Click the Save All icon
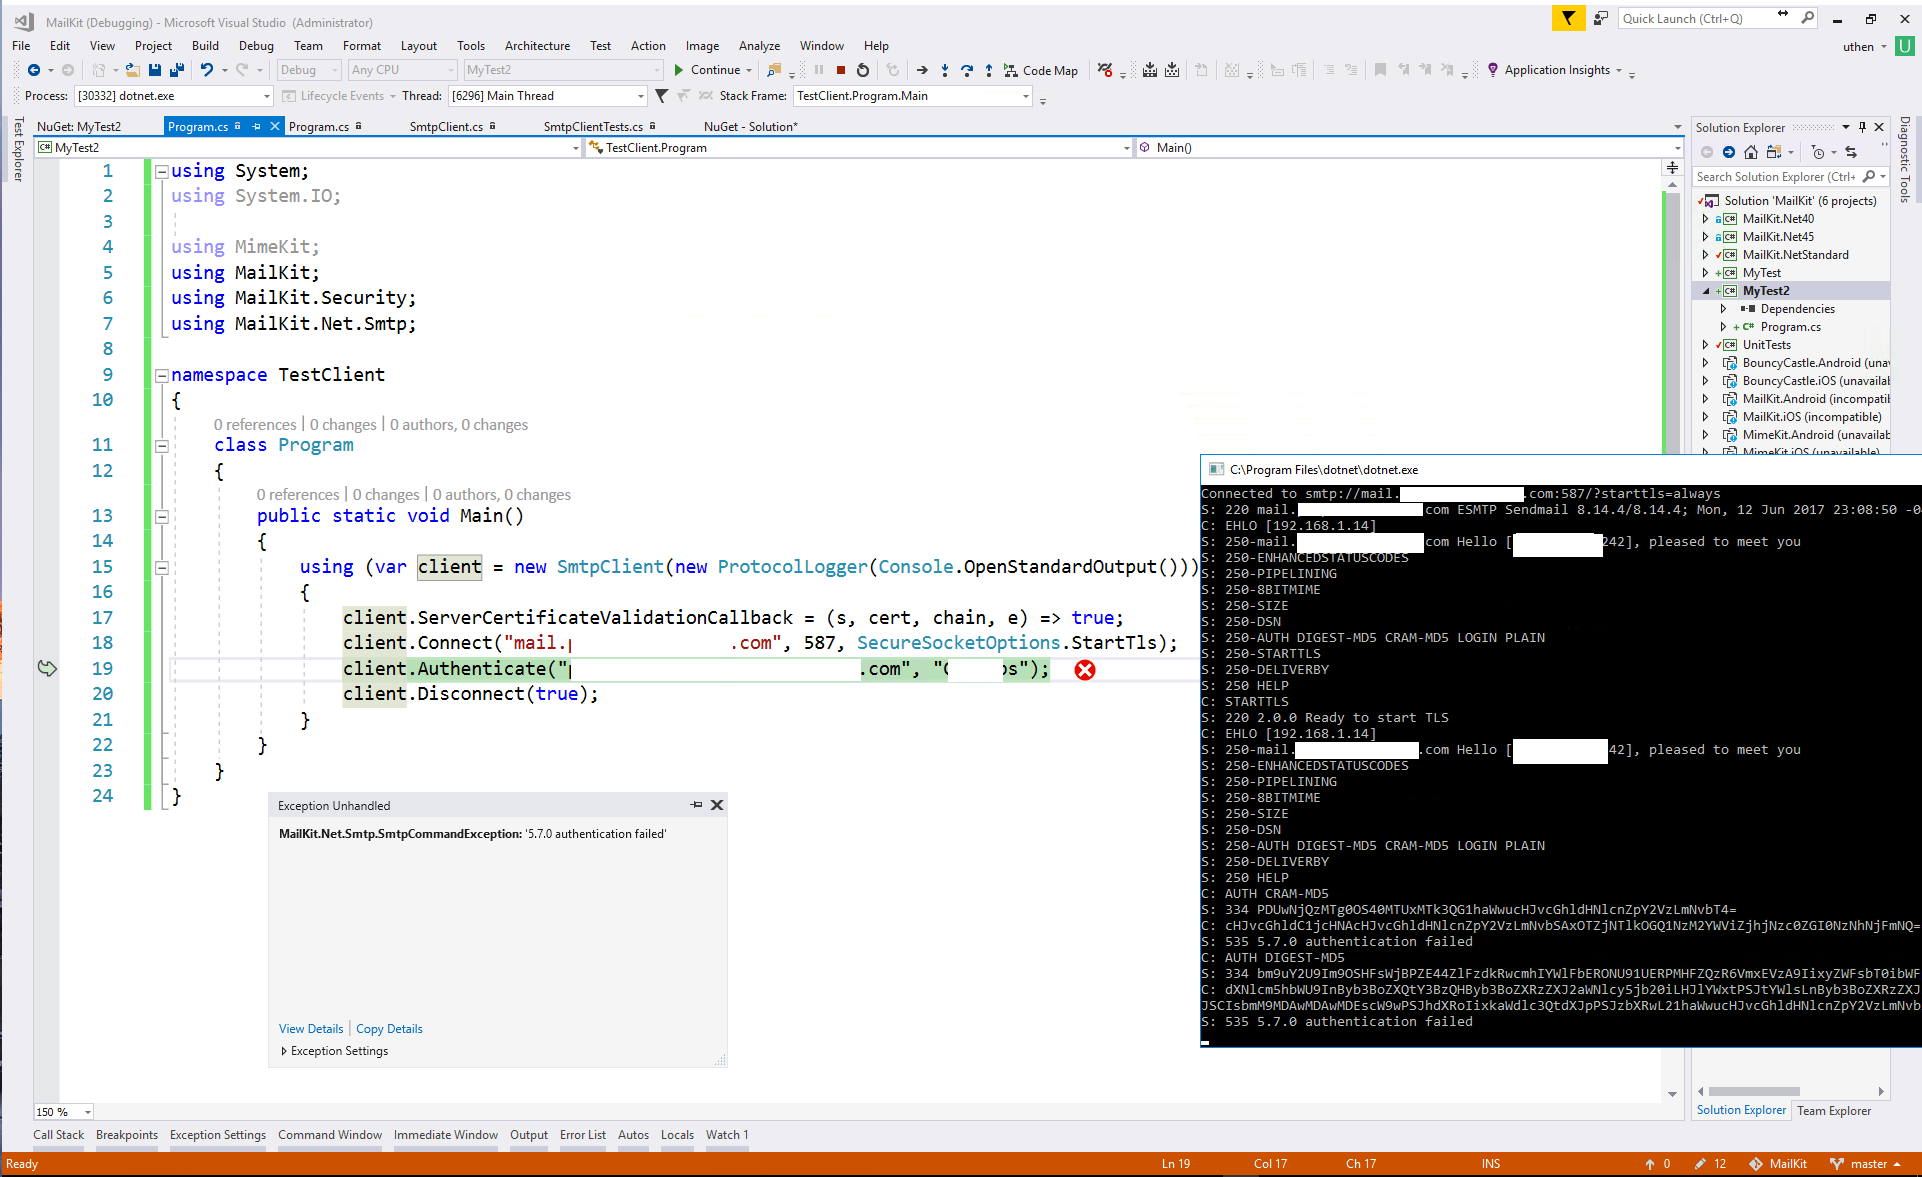1922x1177 pixels. click(177, 70)
